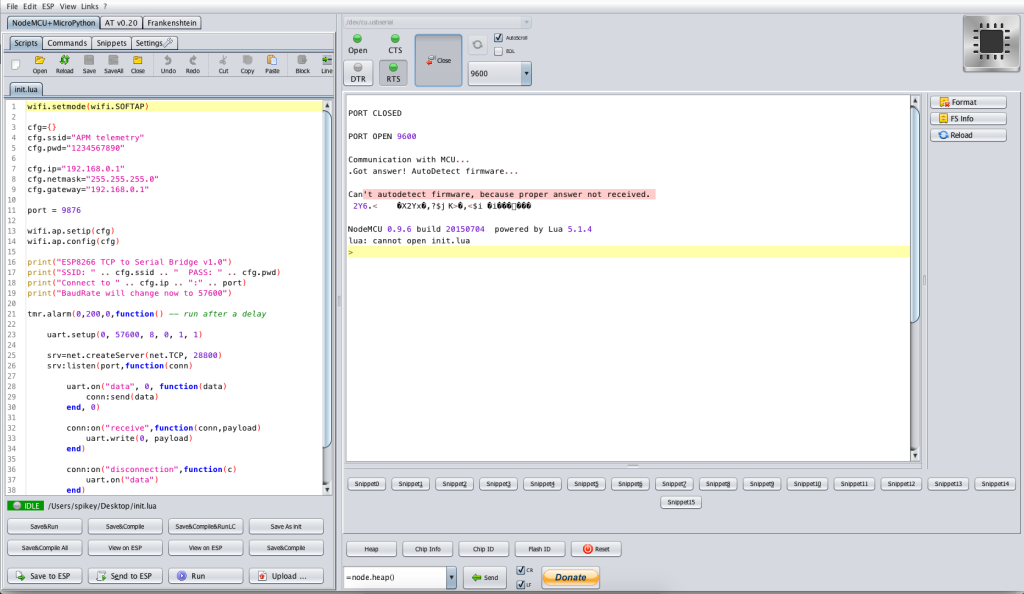The width and height of the screenshot is (1024, 594).
Task: Click the Open port status indicator
Action: coord(357,44)
